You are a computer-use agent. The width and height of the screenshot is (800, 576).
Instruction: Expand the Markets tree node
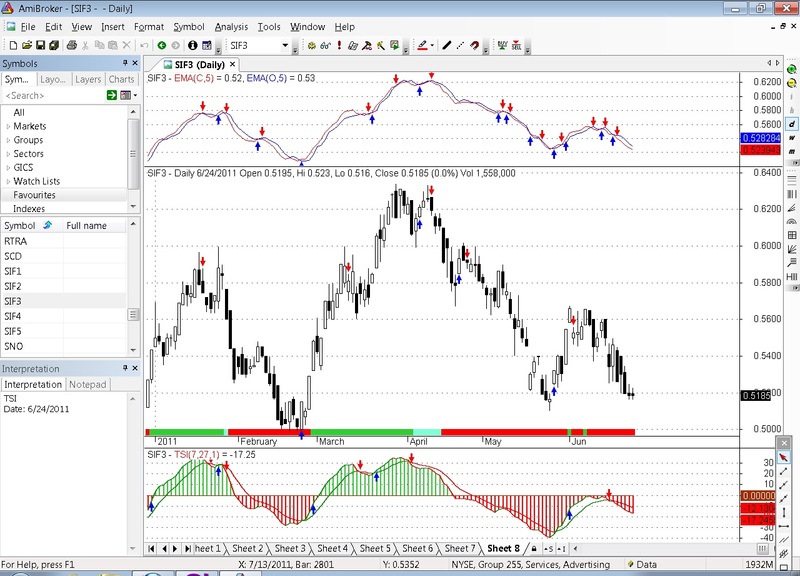point(8,127)
